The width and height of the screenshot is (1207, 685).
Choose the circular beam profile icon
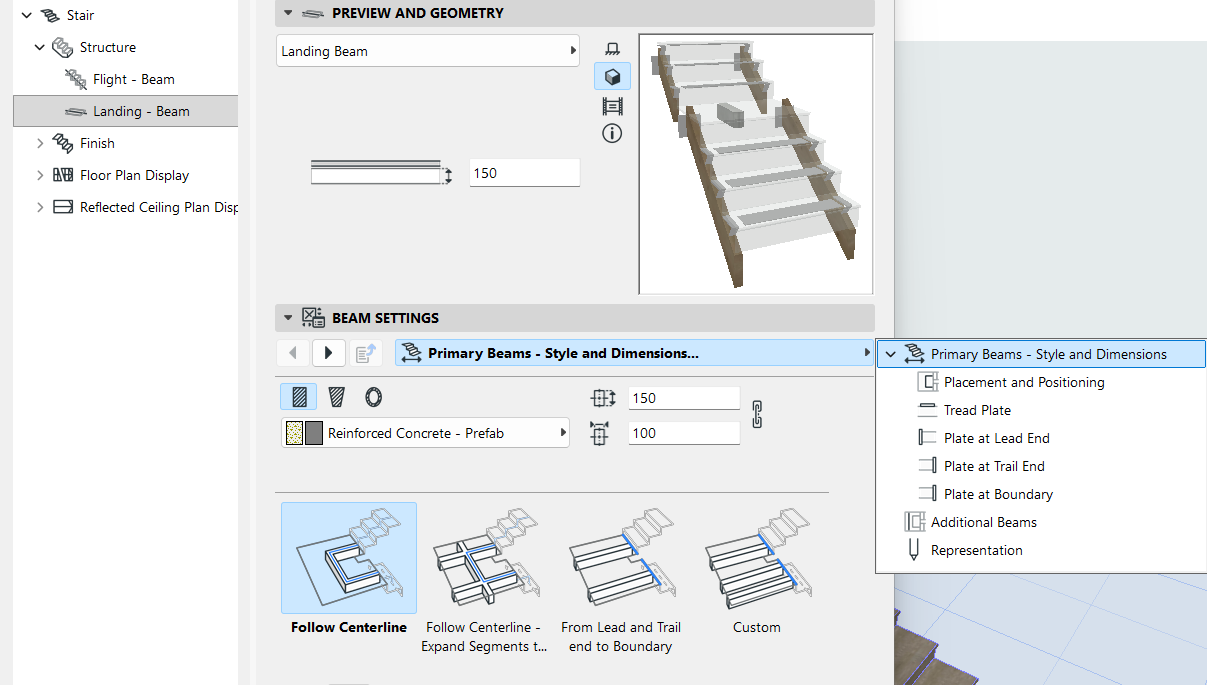[374, 397]
